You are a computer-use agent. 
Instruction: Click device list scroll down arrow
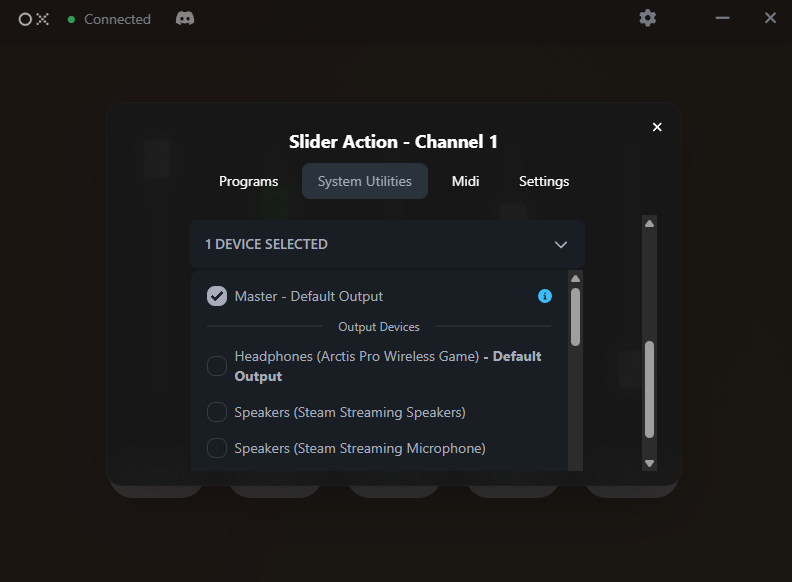click(x=575, y=464)
